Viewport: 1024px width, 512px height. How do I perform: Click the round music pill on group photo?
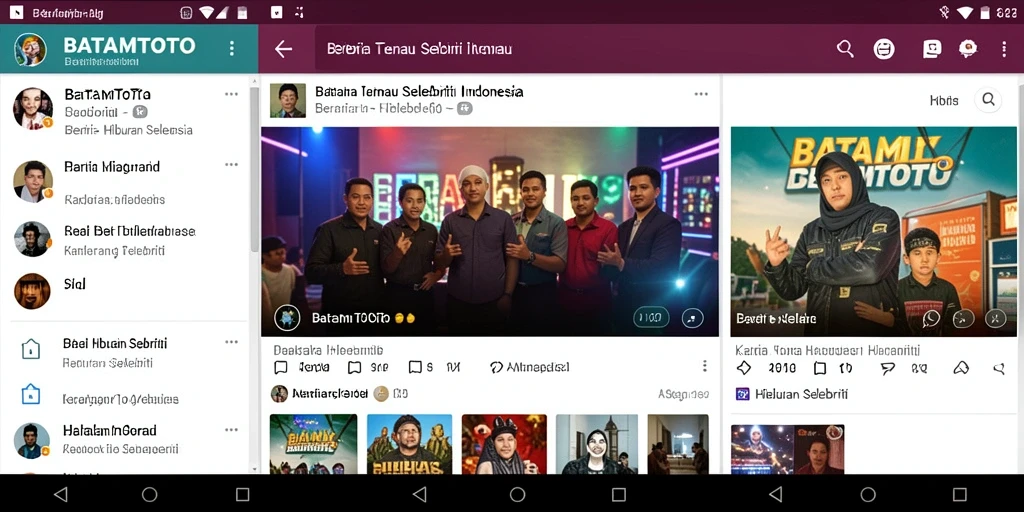692,318
